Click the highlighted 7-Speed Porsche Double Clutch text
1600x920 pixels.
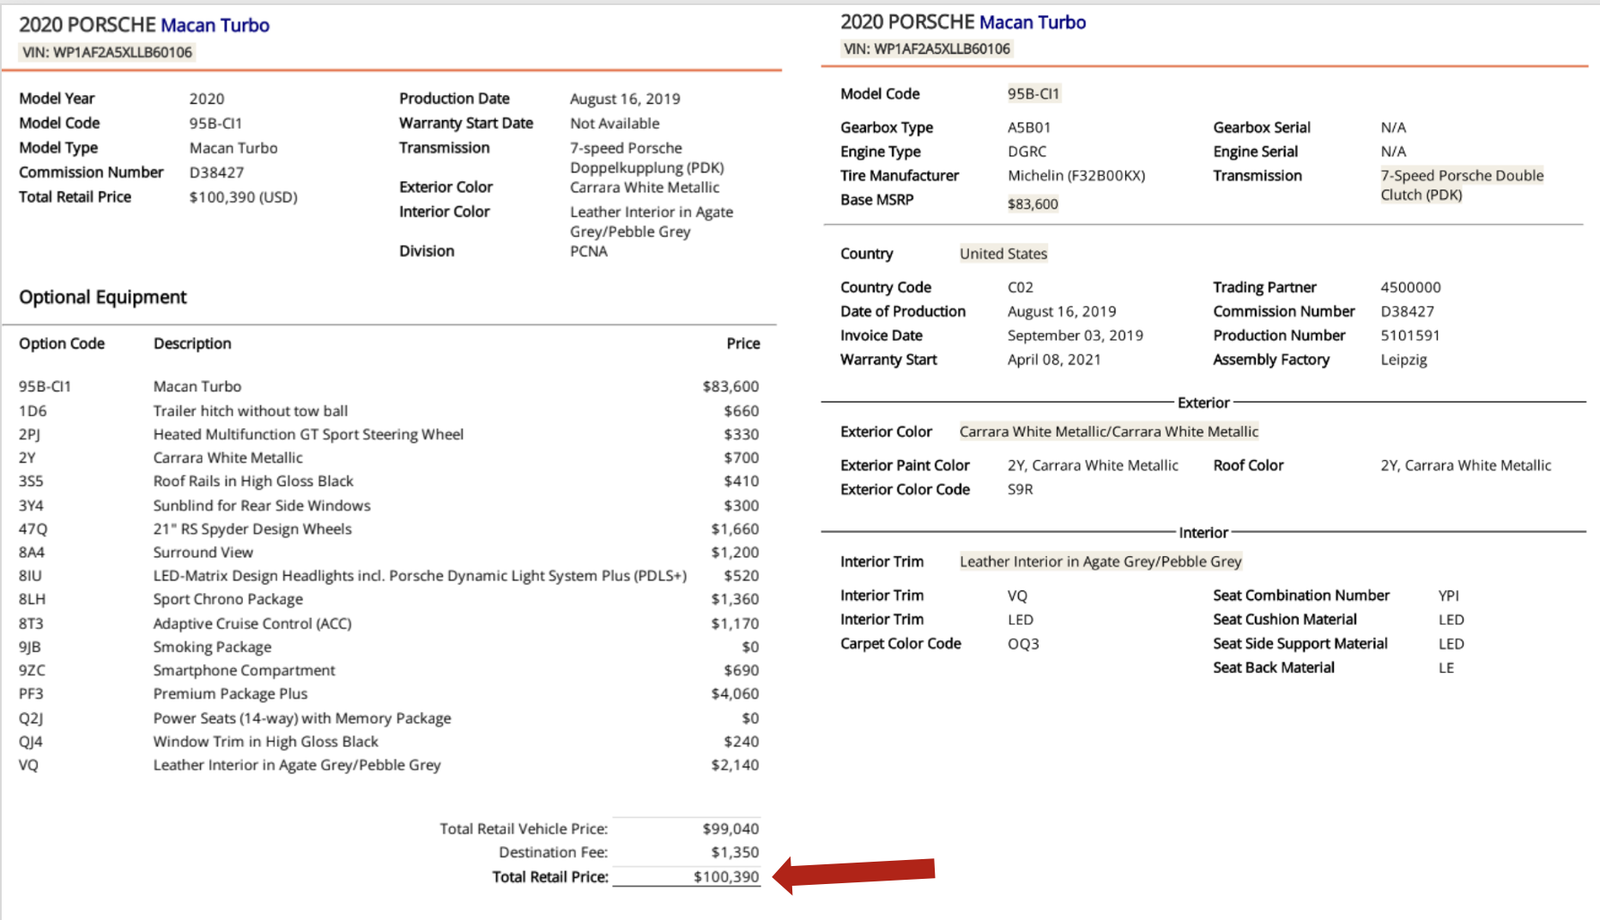pyautogui.click(x=1462, y=185)
